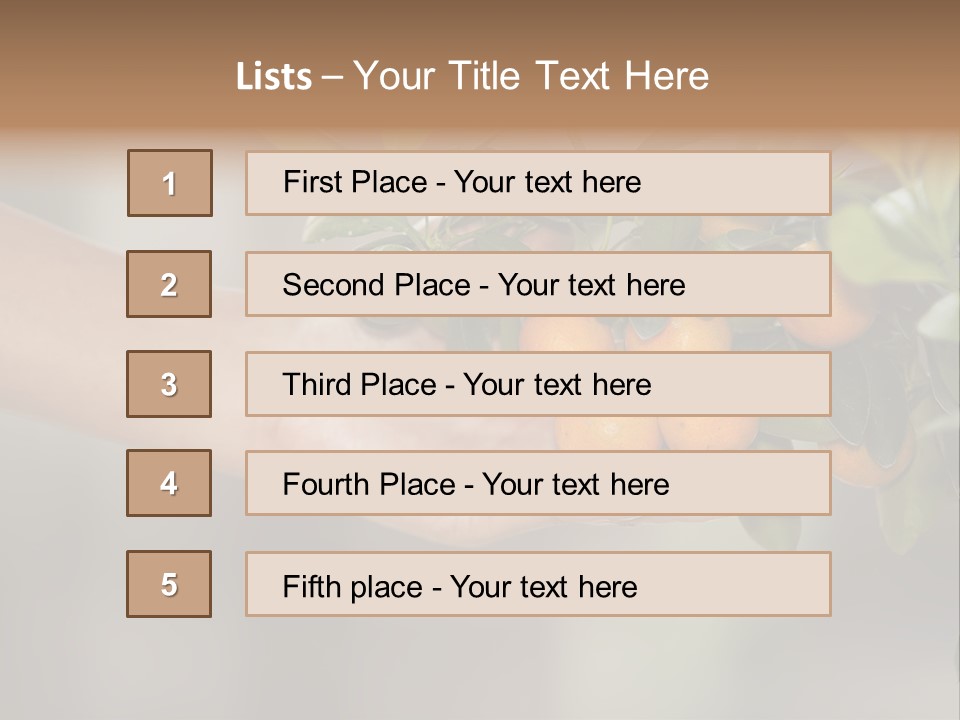Select the "Your Title Text Here" title text
This screenshot has width=960, height=720.
[x=531, y=76]
